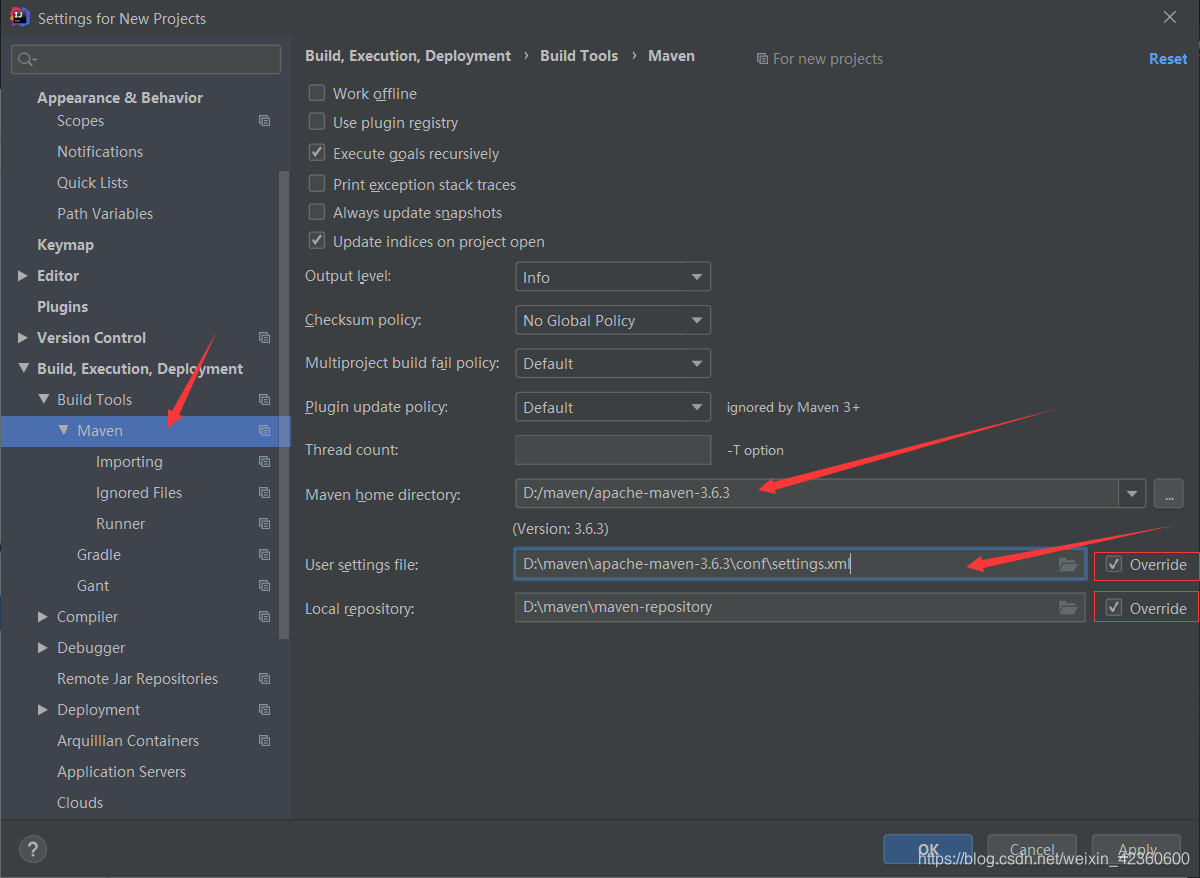The height and width of the screenshot is (878, 1200).
Task: Open the Plugin update policy dropdown
Action: pos(613,407)
